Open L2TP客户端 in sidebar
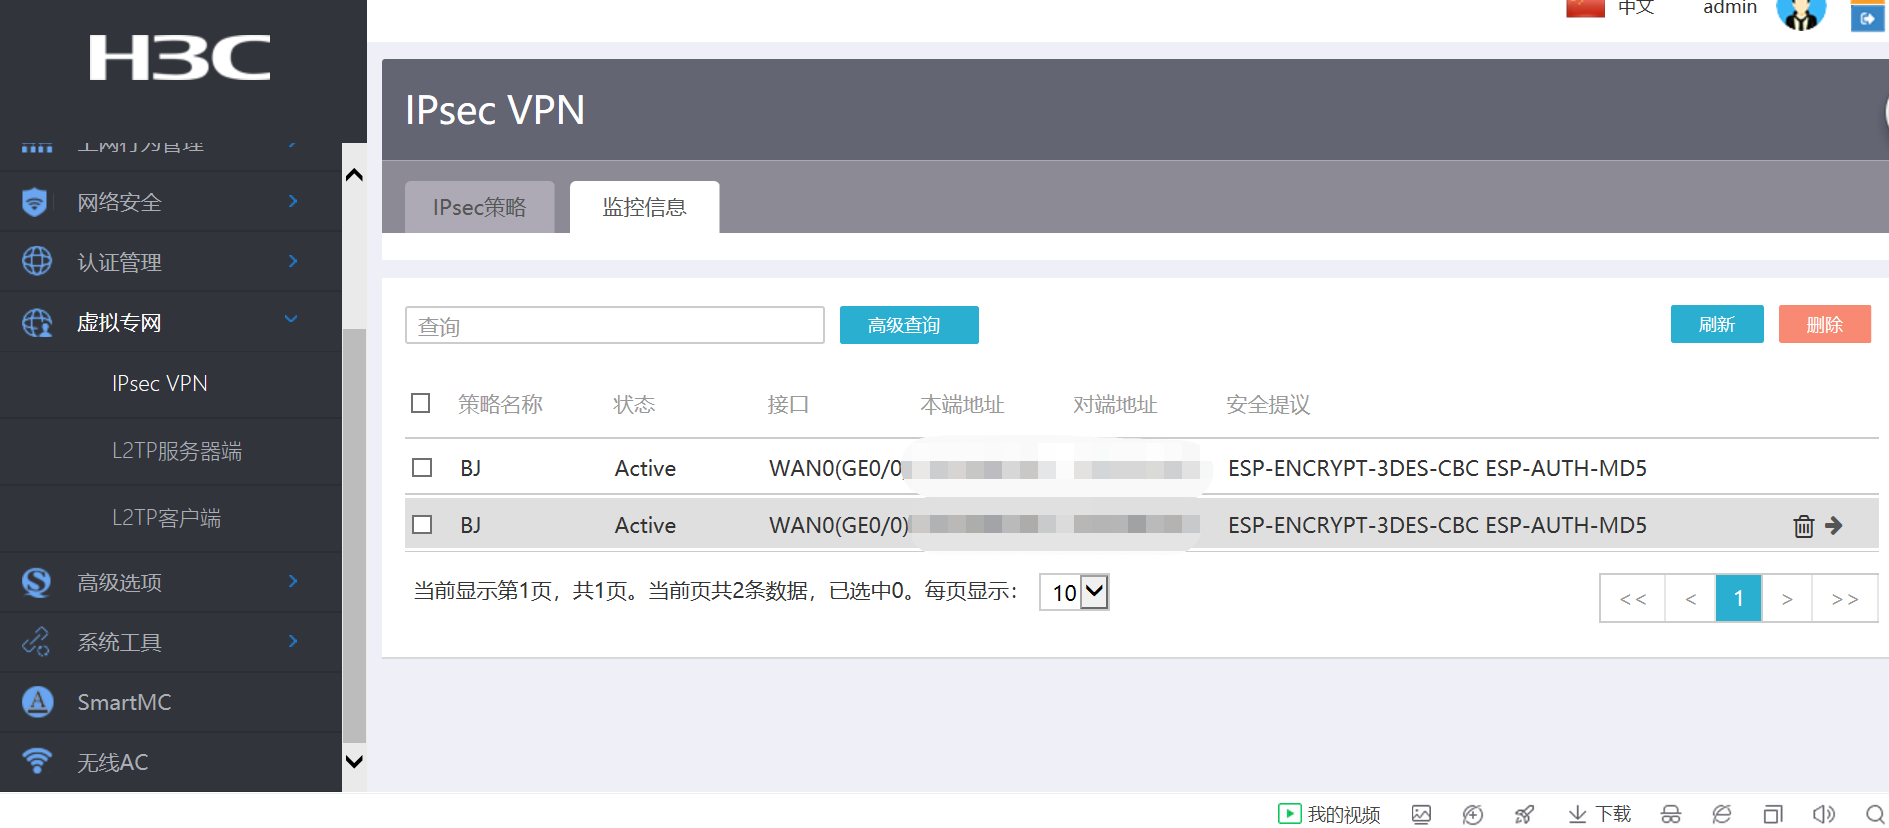This screenshot has height=828, width=1889. coord(166,518)
